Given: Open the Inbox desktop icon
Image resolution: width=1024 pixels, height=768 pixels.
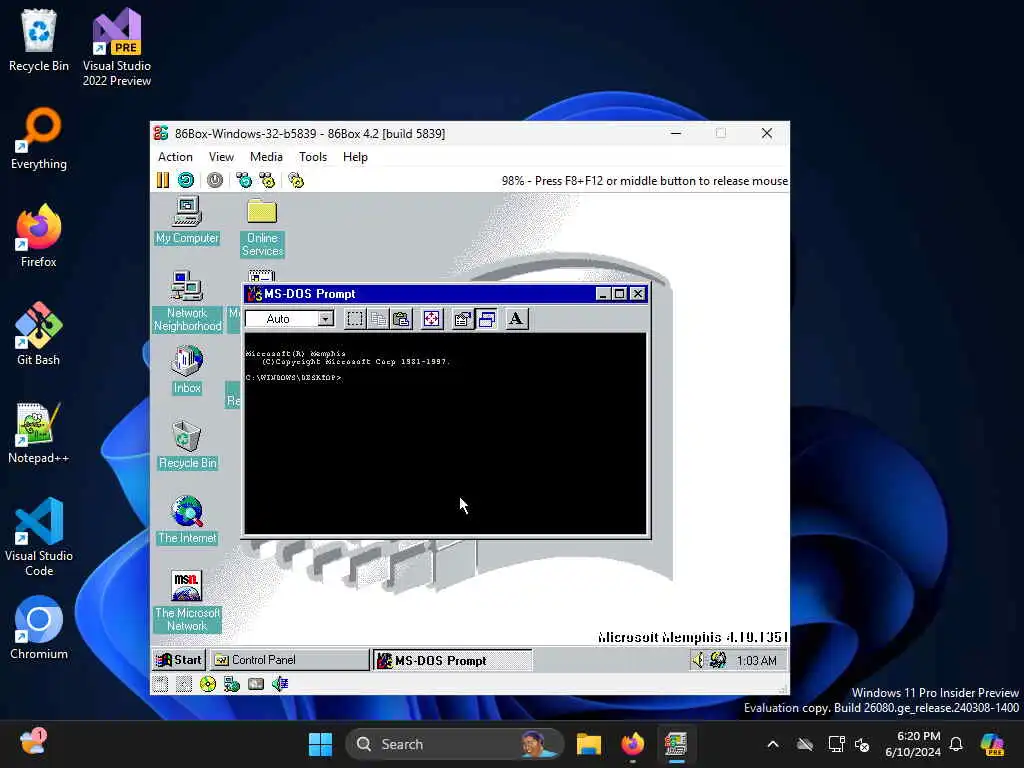Looking at the screenshot, I should tap(187, 370).
